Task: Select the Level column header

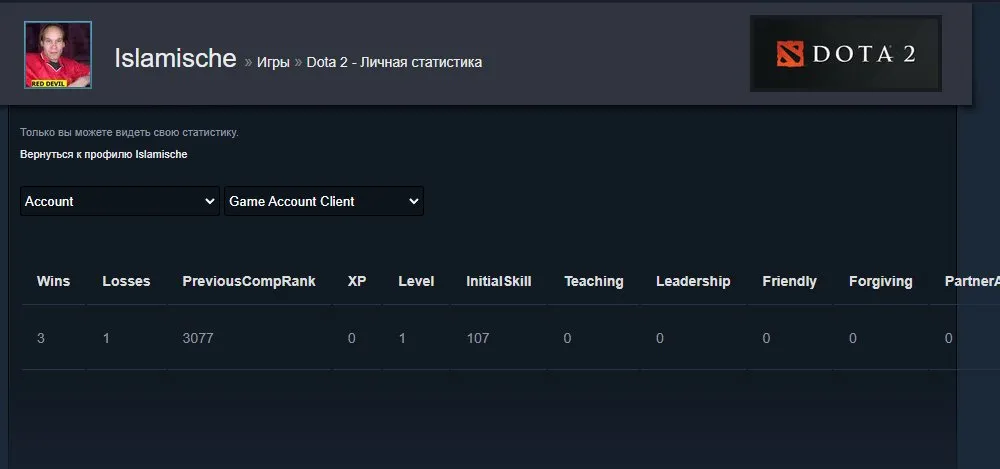Action: [416, 281]
